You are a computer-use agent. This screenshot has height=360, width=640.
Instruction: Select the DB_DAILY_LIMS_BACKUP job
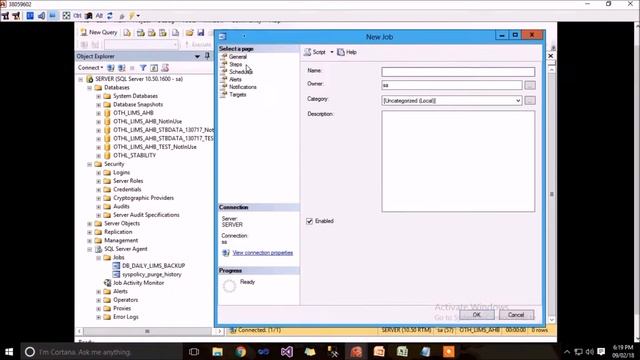[x=153, y=266]
